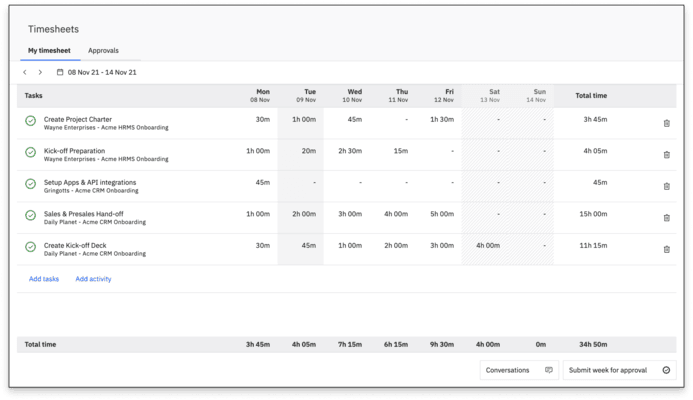Image resolution: width=693 pixels, height=400 pixels.
Task: Click the Fri 12 Nov column header
Action: pyautogui.click(x=444, y=95)
